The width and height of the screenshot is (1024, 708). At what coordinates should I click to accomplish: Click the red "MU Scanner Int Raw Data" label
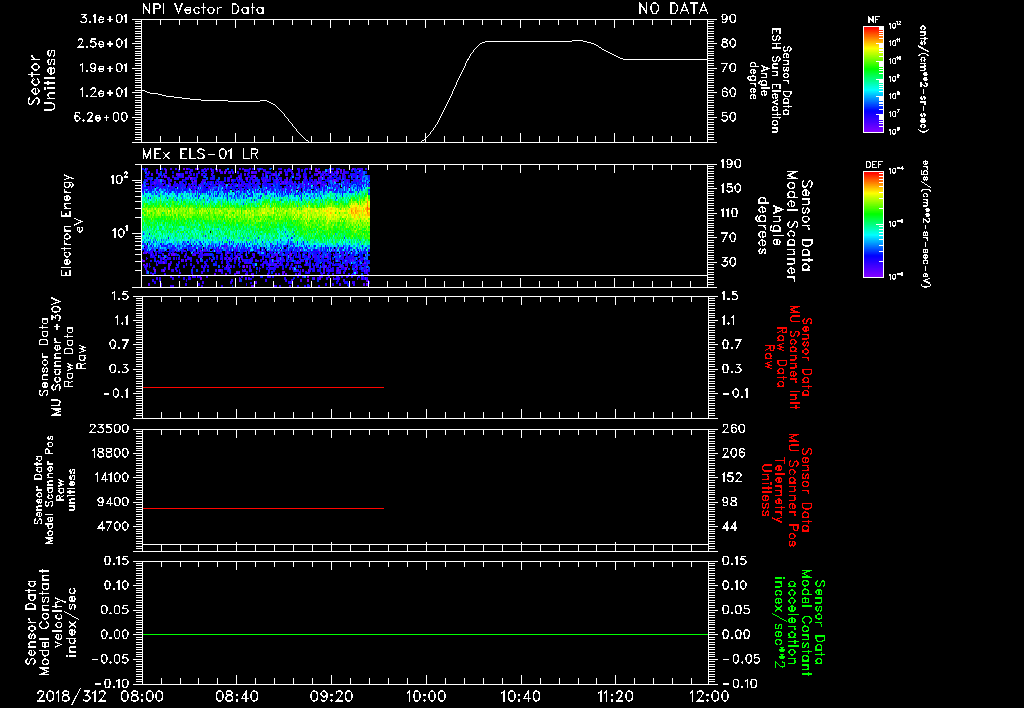coord(788,357)
